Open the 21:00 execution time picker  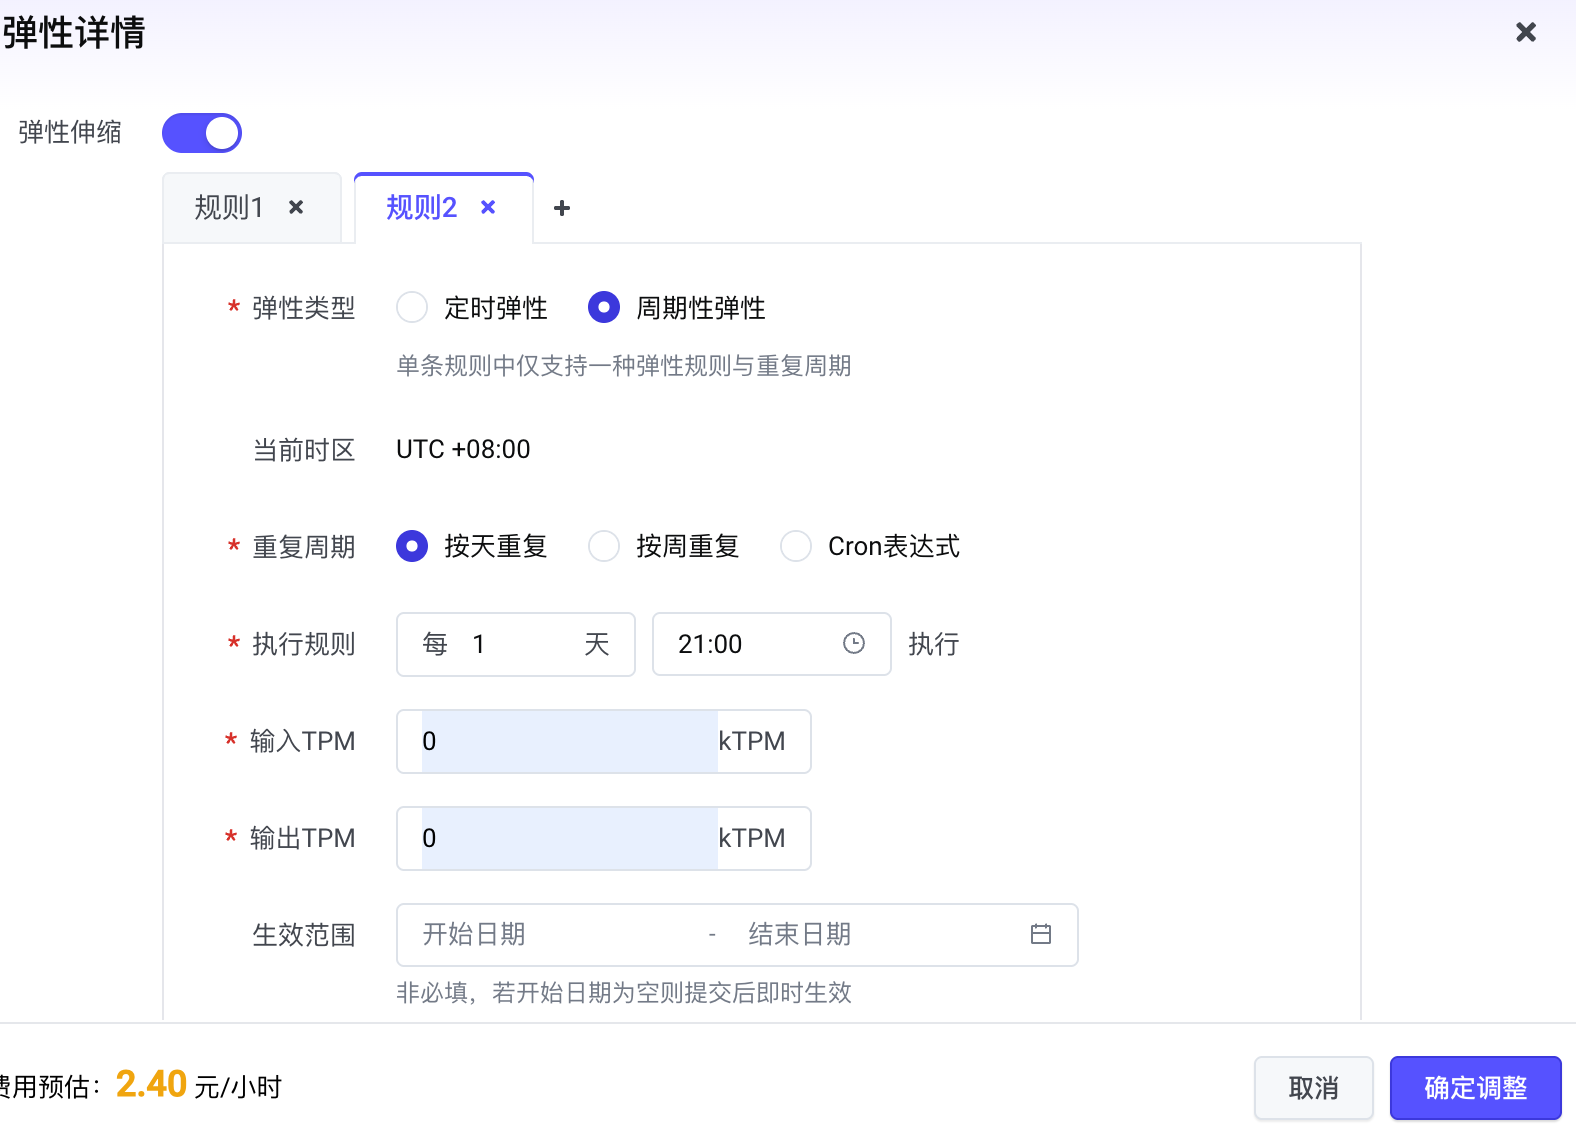750,644
